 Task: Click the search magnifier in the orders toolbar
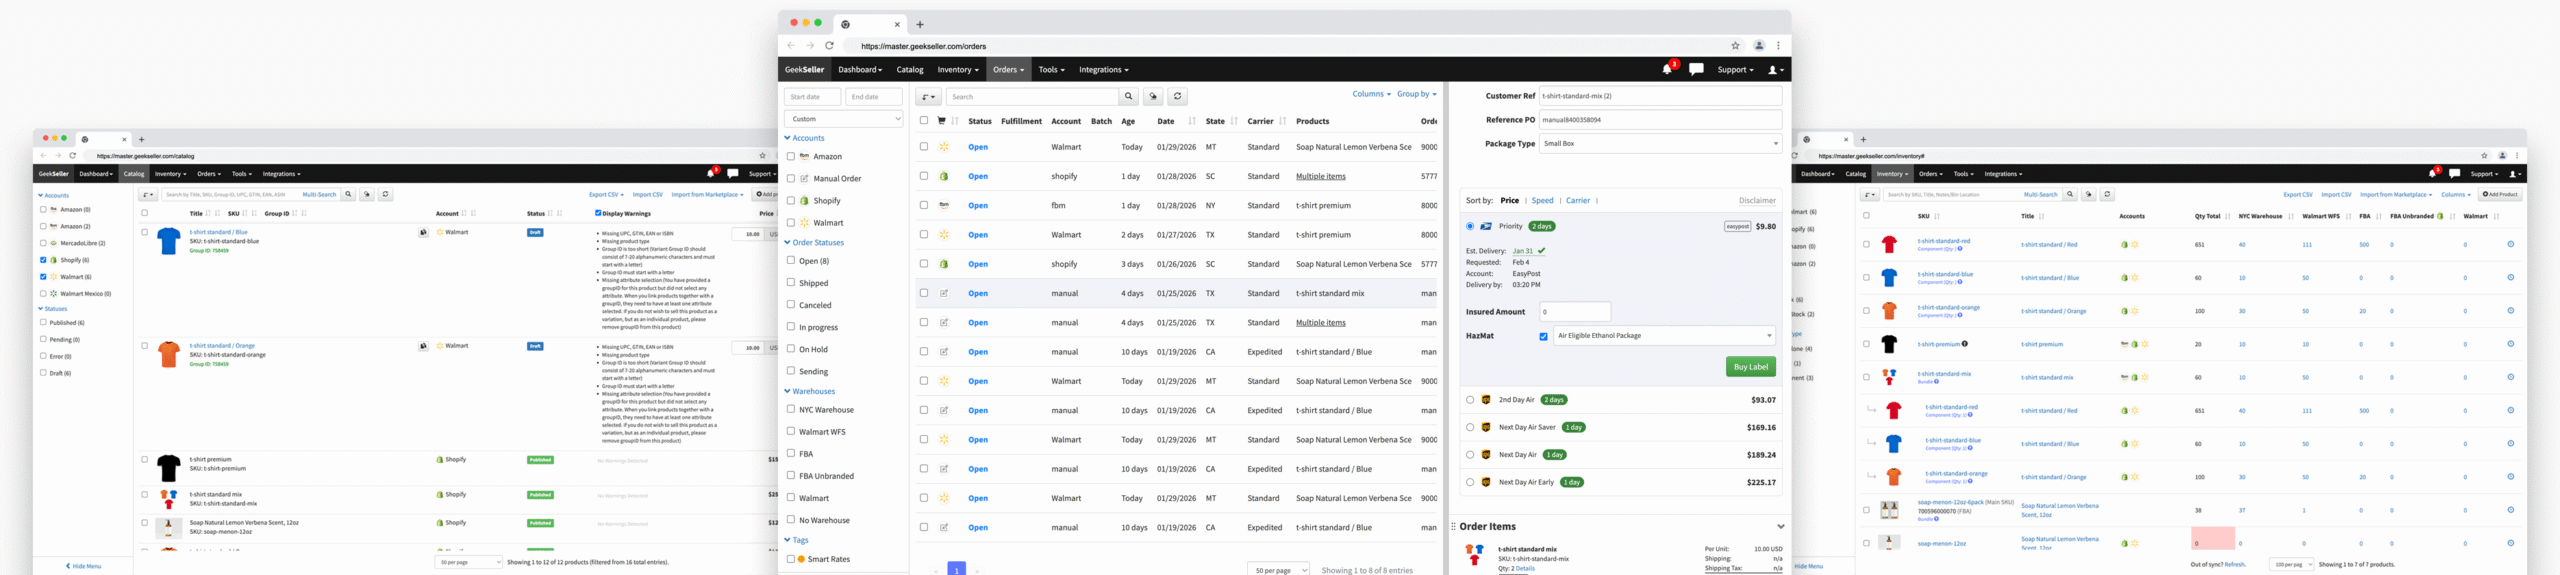(x=1128, y=97)
